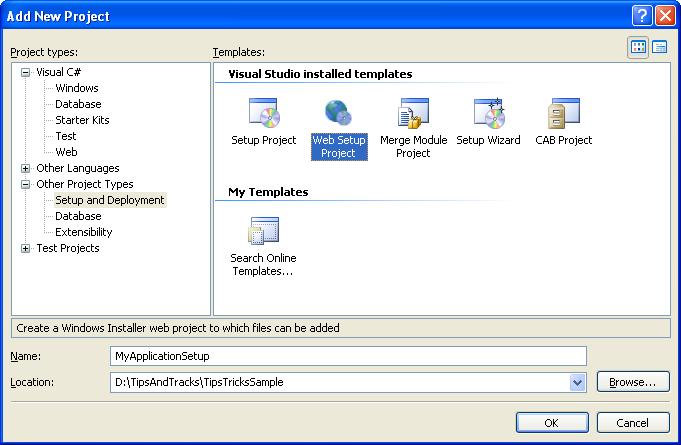Select Database under Visual C#

coord(78,104)
